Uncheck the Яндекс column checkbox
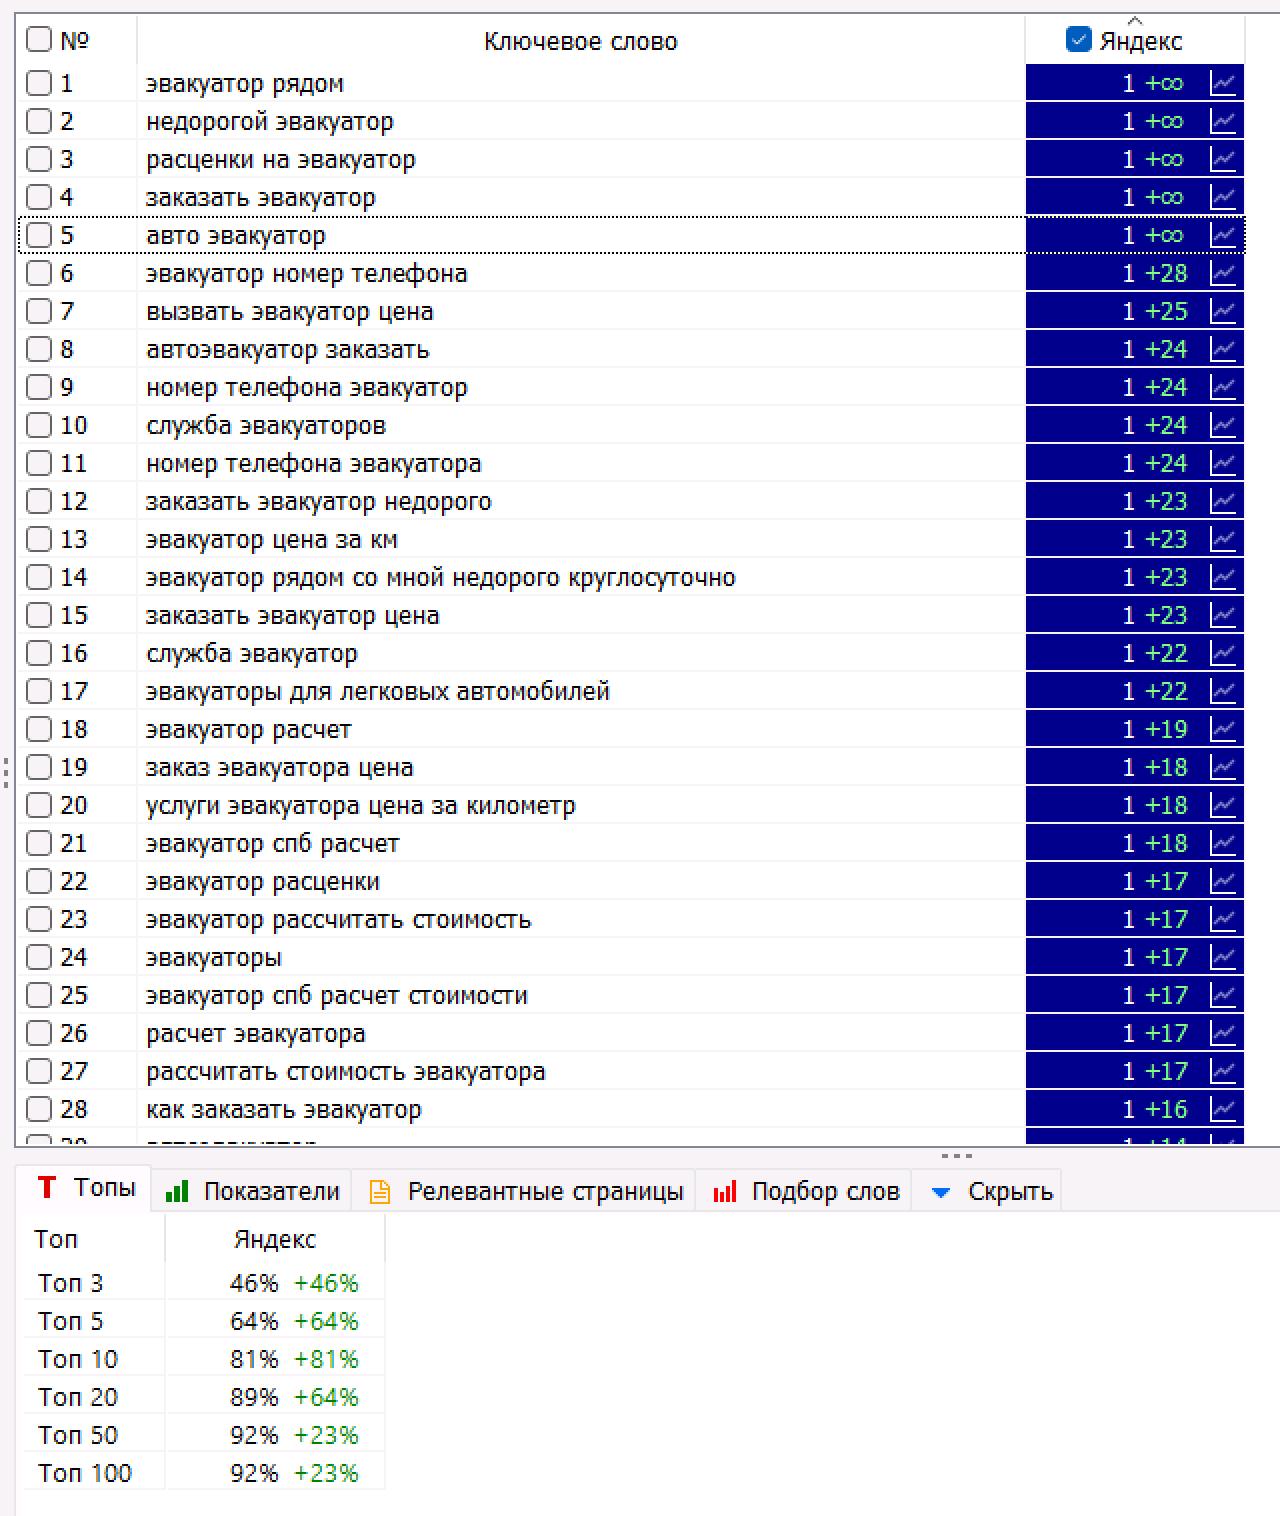The width and height of the screenshot is (1280, 1516). coord(1078,40)
